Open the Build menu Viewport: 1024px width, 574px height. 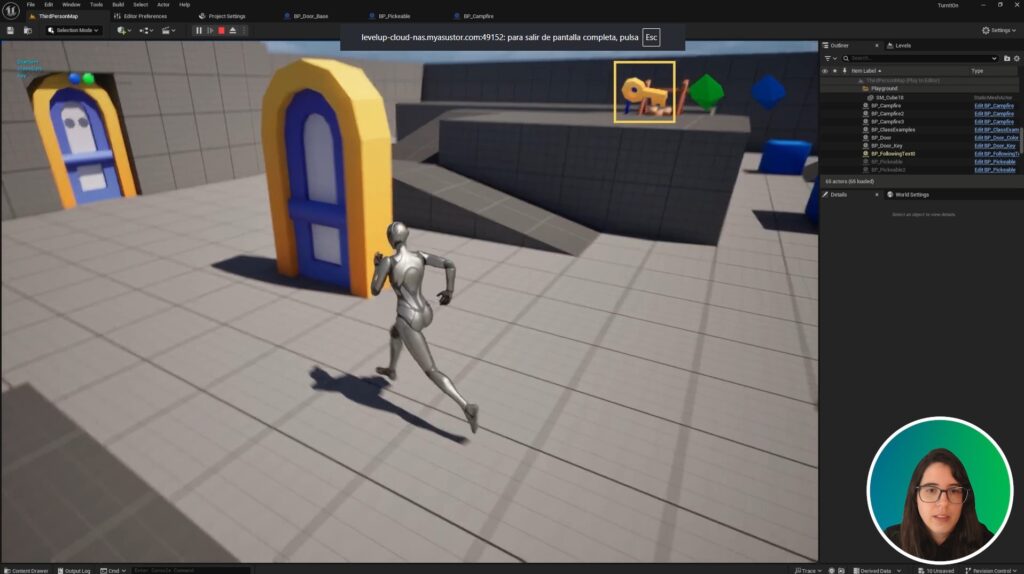(x=118, y=5)
